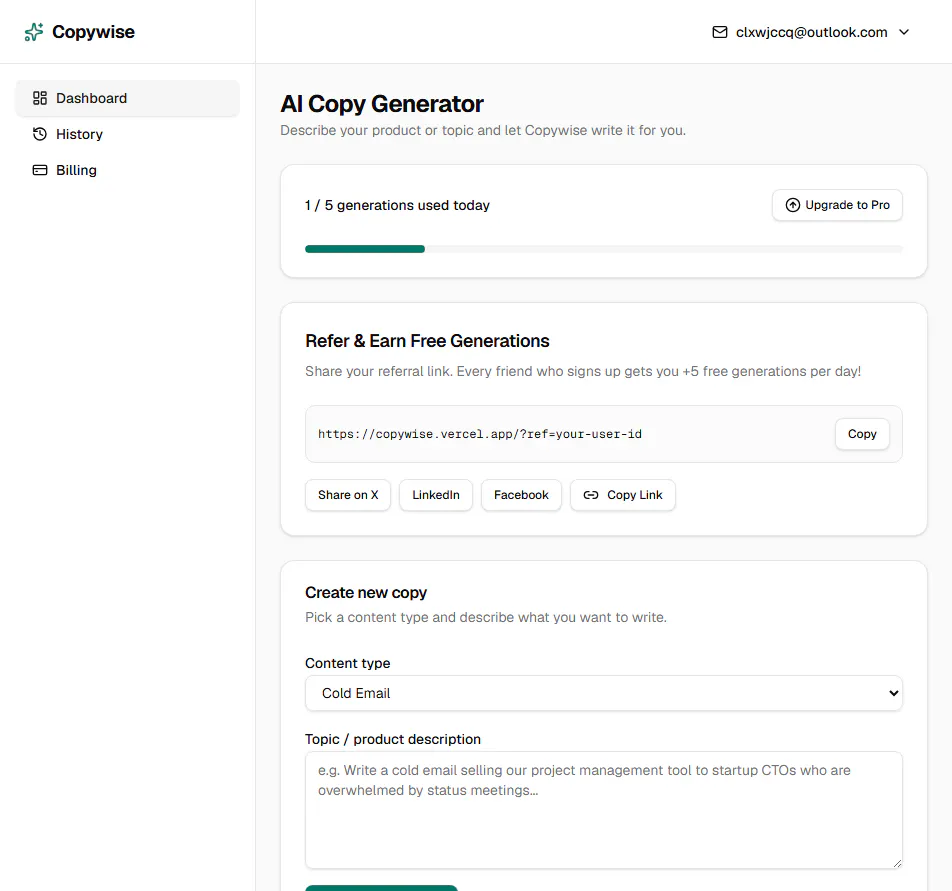The image size is (952, 891).
Task: Copy the referral URL with Copy button
Action: click(862, 434)
